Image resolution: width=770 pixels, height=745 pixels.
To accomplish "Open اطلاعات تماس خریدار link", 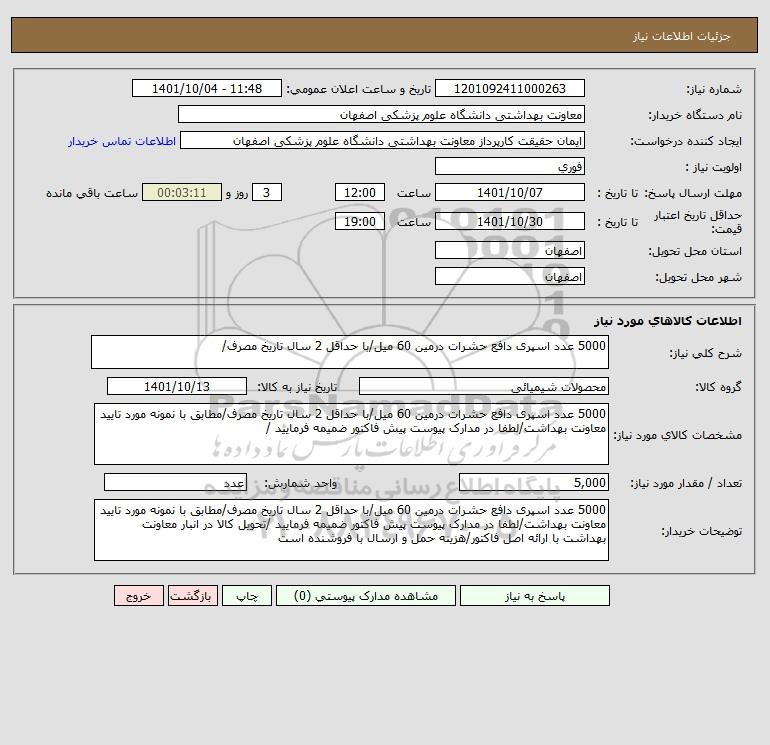I will pos(122,141).
